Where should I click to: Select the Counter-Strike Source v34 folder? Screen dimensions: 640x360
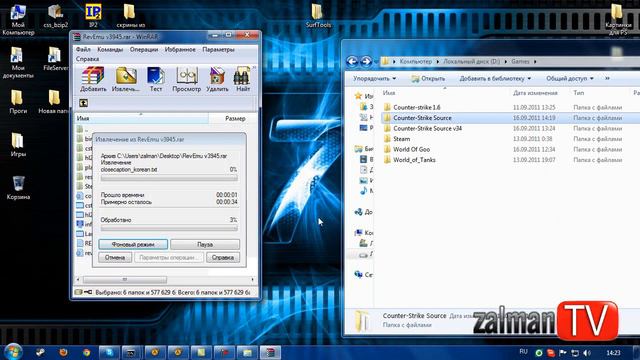point(427,128)
